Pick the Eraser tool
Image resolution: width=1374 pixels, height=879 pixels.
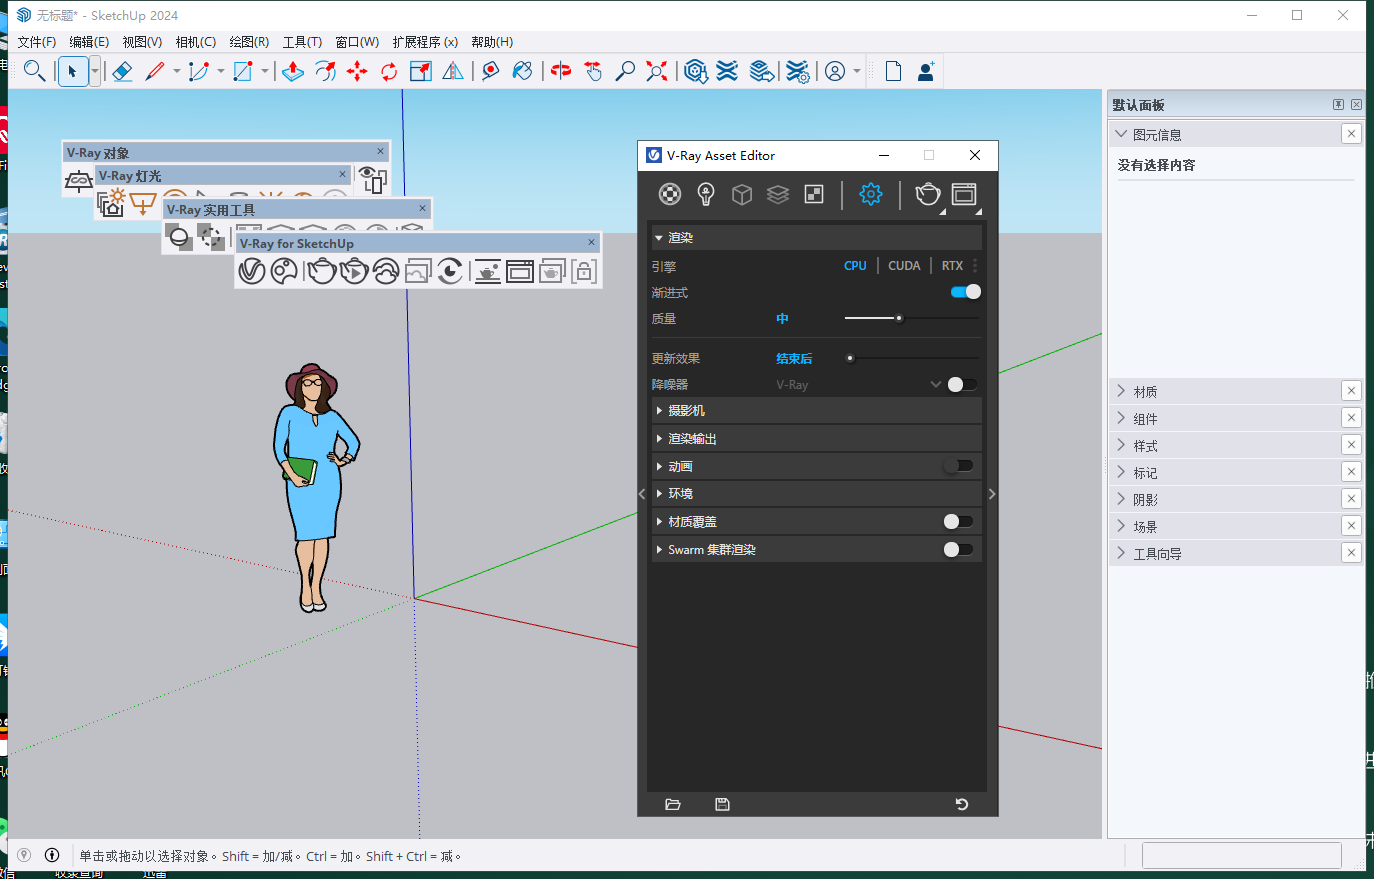pyautogui.click(x=122, y=71)
